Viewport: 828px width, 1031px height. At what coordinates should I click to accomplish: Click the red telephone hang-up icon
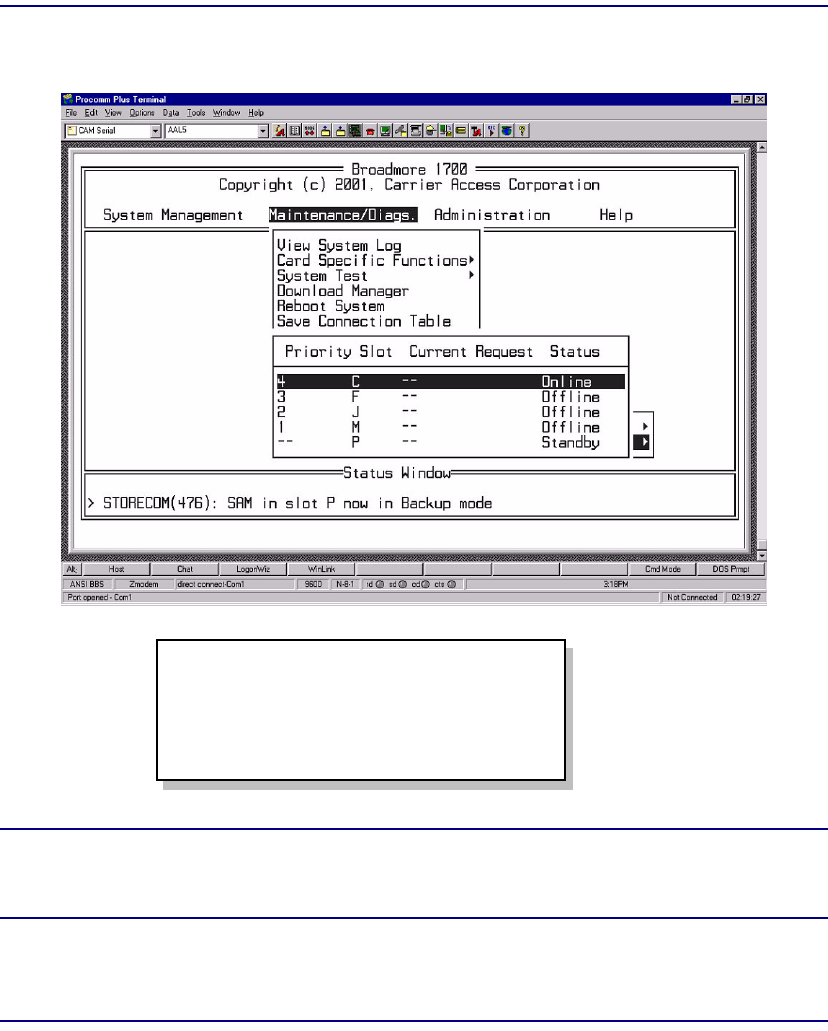[370, 131]
